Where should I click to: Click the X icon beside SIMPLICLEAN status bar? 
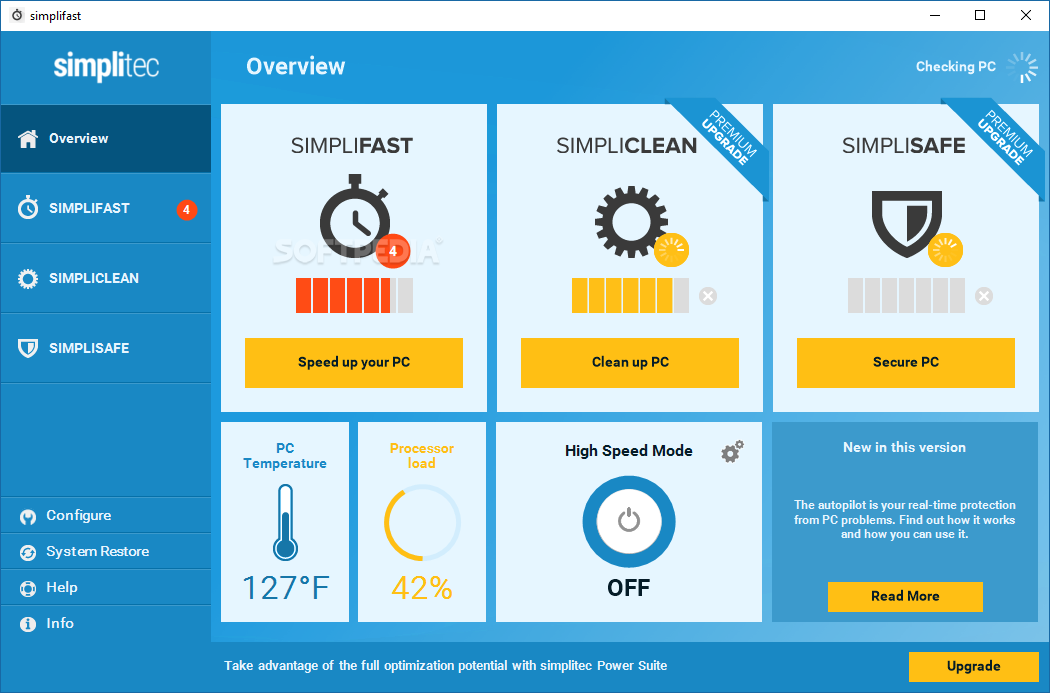pyautogui.click(x=708, y=296)
